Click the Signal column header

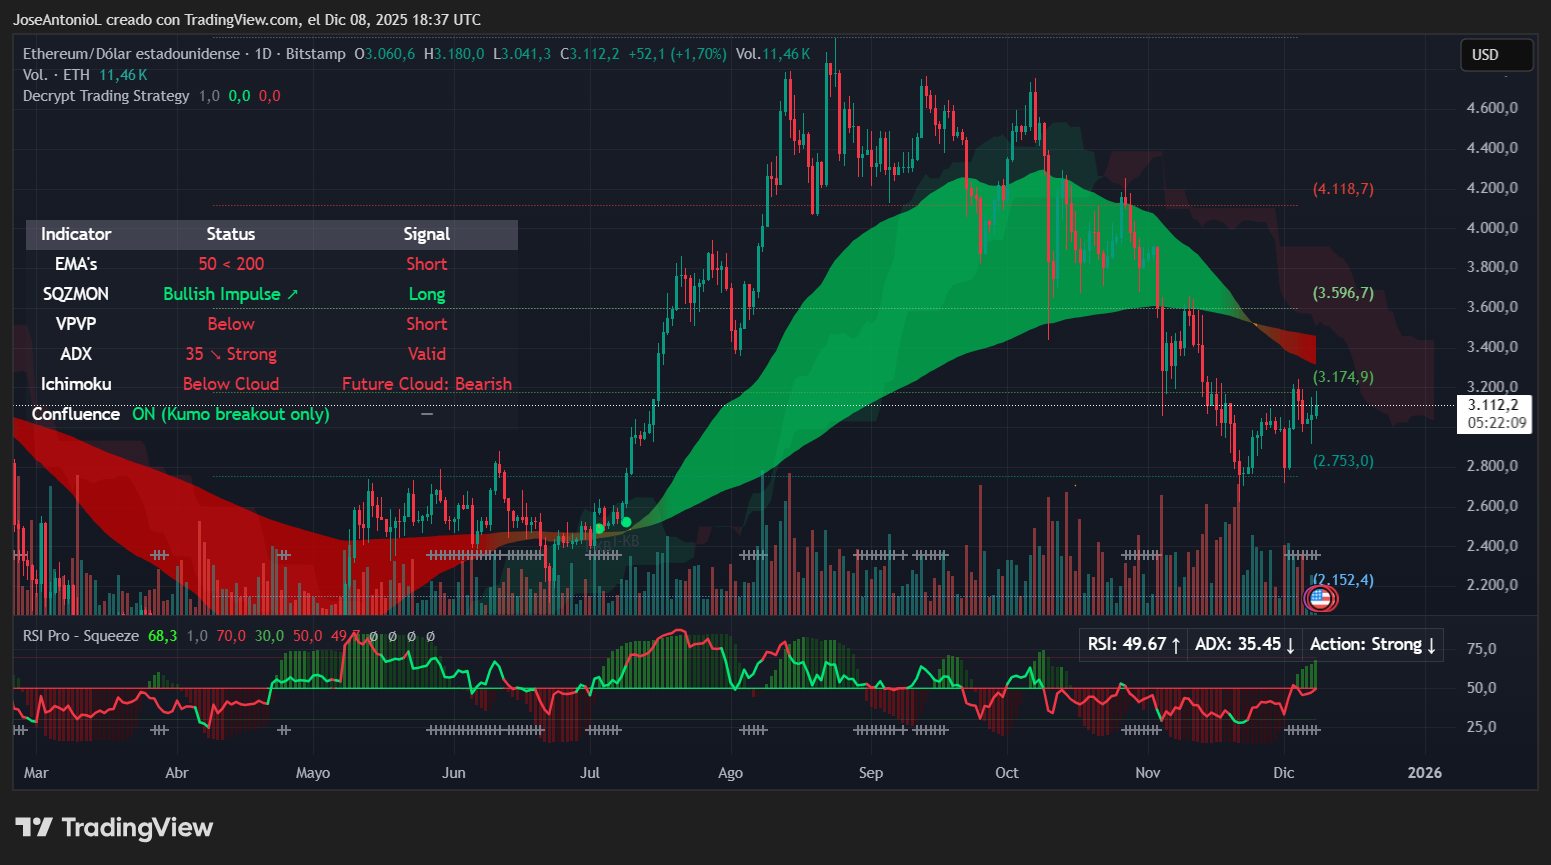coord(426,234)
